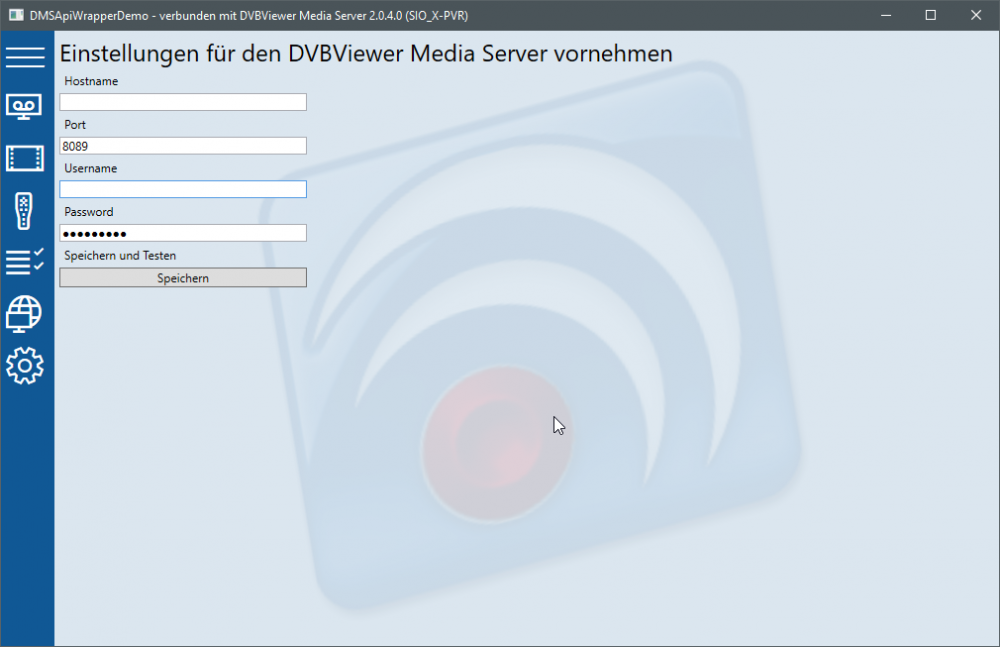
Task: Focus the Port field showing 8089
Action: click(183, 145)
